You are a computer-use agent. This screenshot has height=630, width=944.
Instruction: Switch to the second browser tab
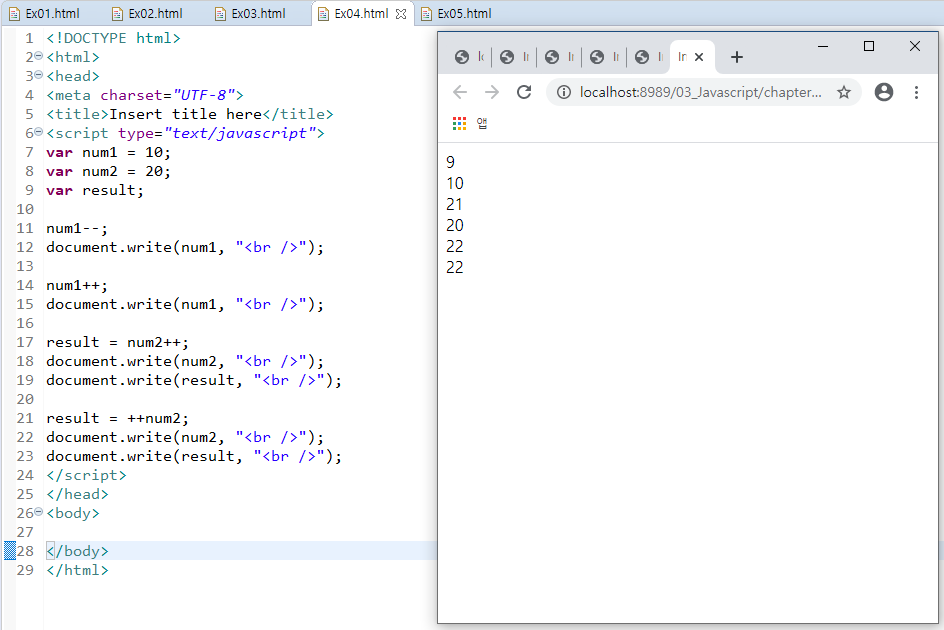514,57
